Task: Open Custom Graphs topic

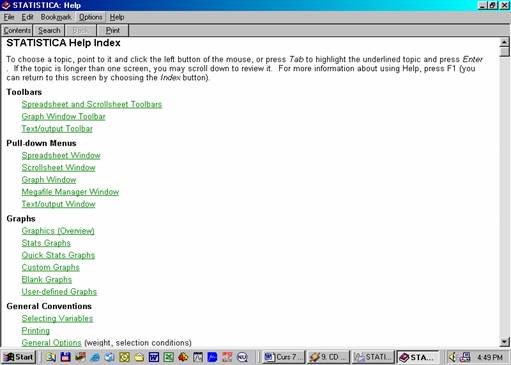Action: coord(51,267)
